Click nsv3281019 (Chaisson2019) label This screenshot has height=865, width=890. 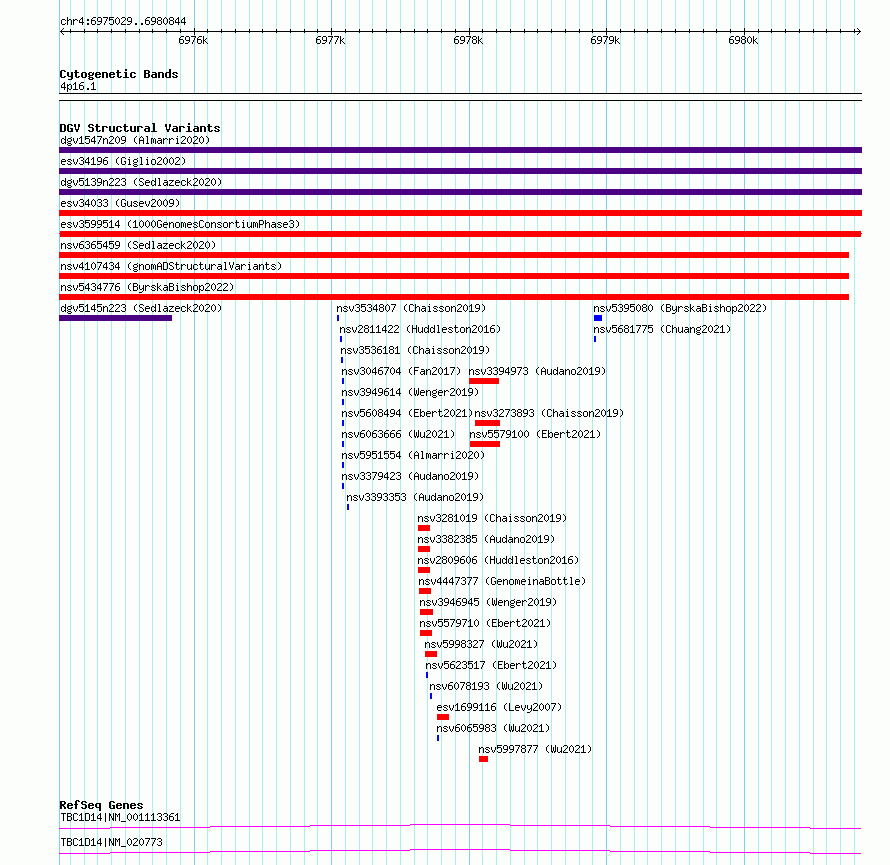click(x=492, y=518)
